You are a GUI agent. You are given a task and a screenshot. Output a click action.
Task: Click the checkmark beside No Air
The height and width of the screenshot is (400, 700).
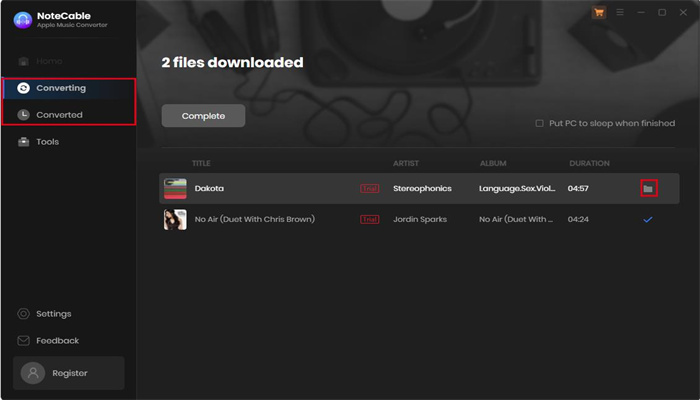tap(648, 220)
